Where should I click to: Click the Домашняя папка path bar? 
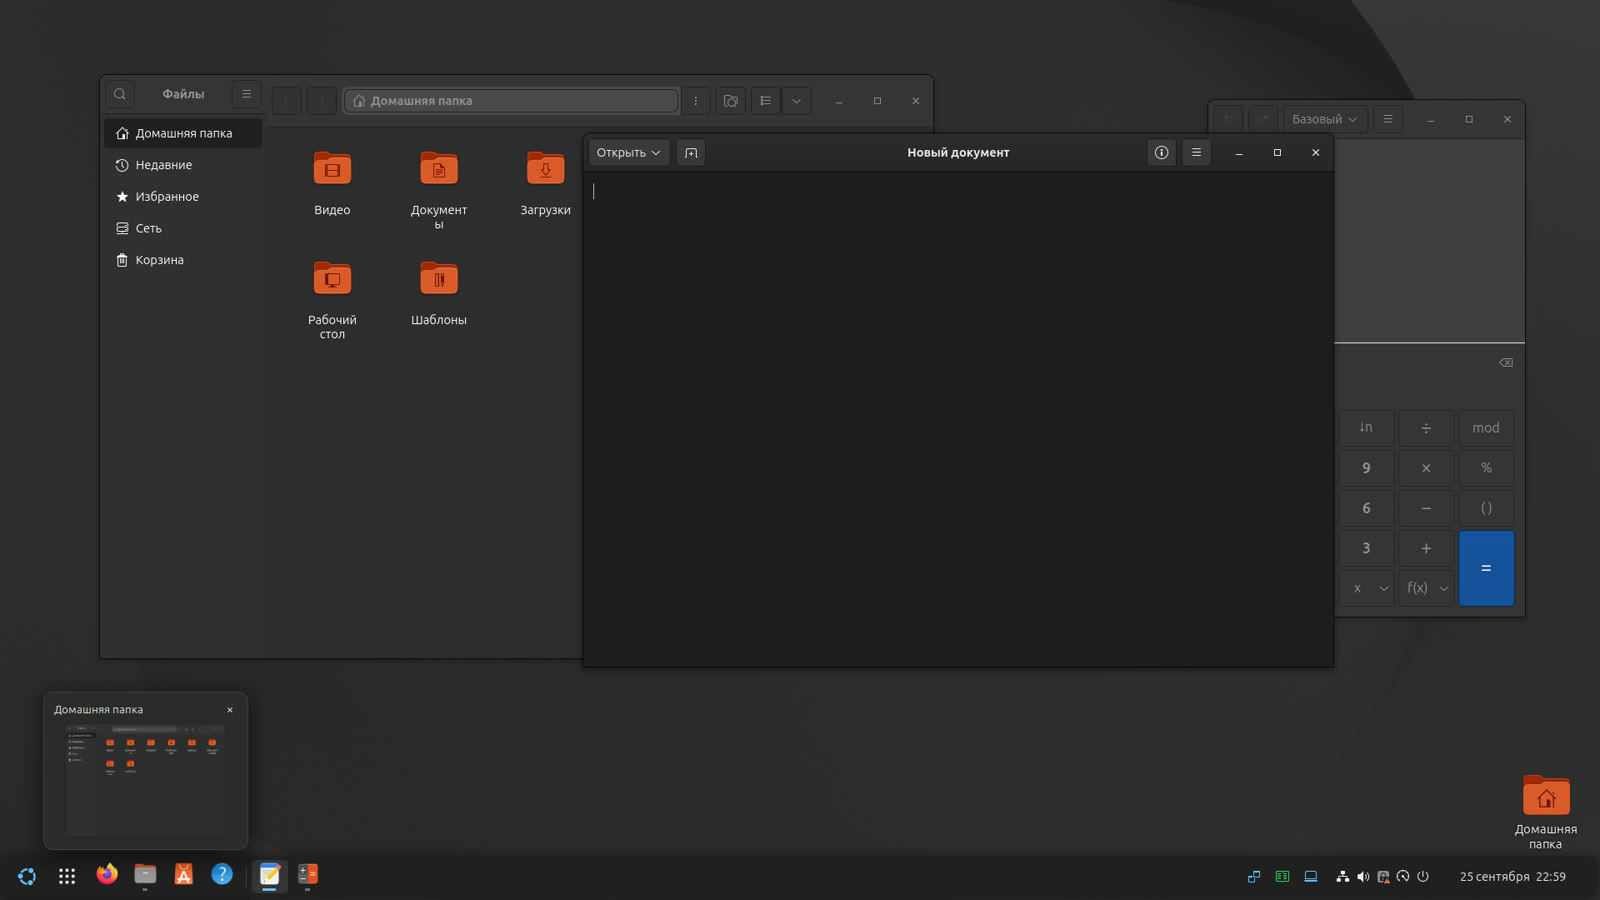pyautogui.click(x=511, y=101)
